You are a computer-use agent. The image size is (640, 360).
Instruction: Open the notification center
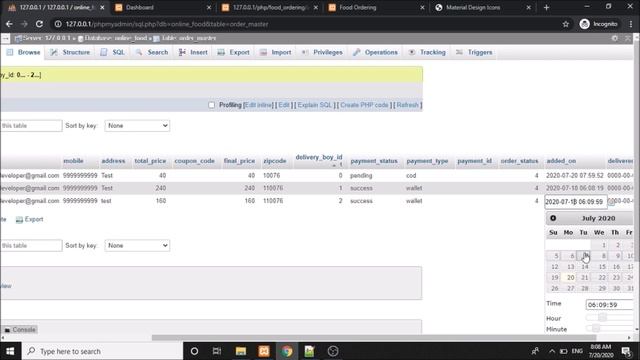[x=626, y=351]
